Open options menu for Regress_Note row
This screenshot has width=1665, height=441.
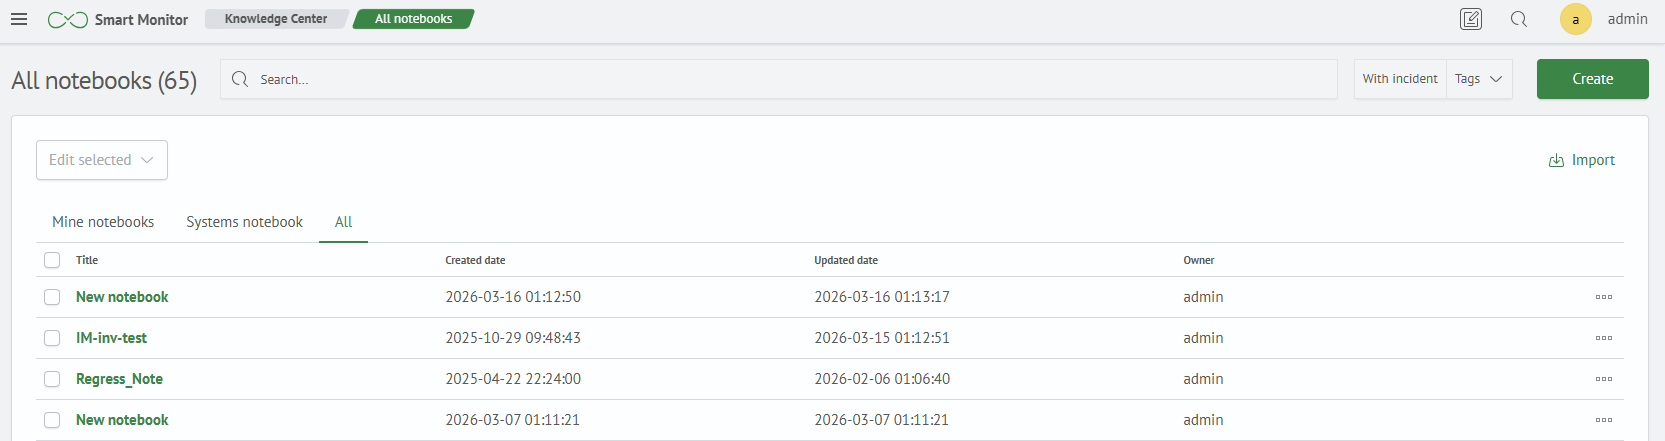tap(1604, 379)
